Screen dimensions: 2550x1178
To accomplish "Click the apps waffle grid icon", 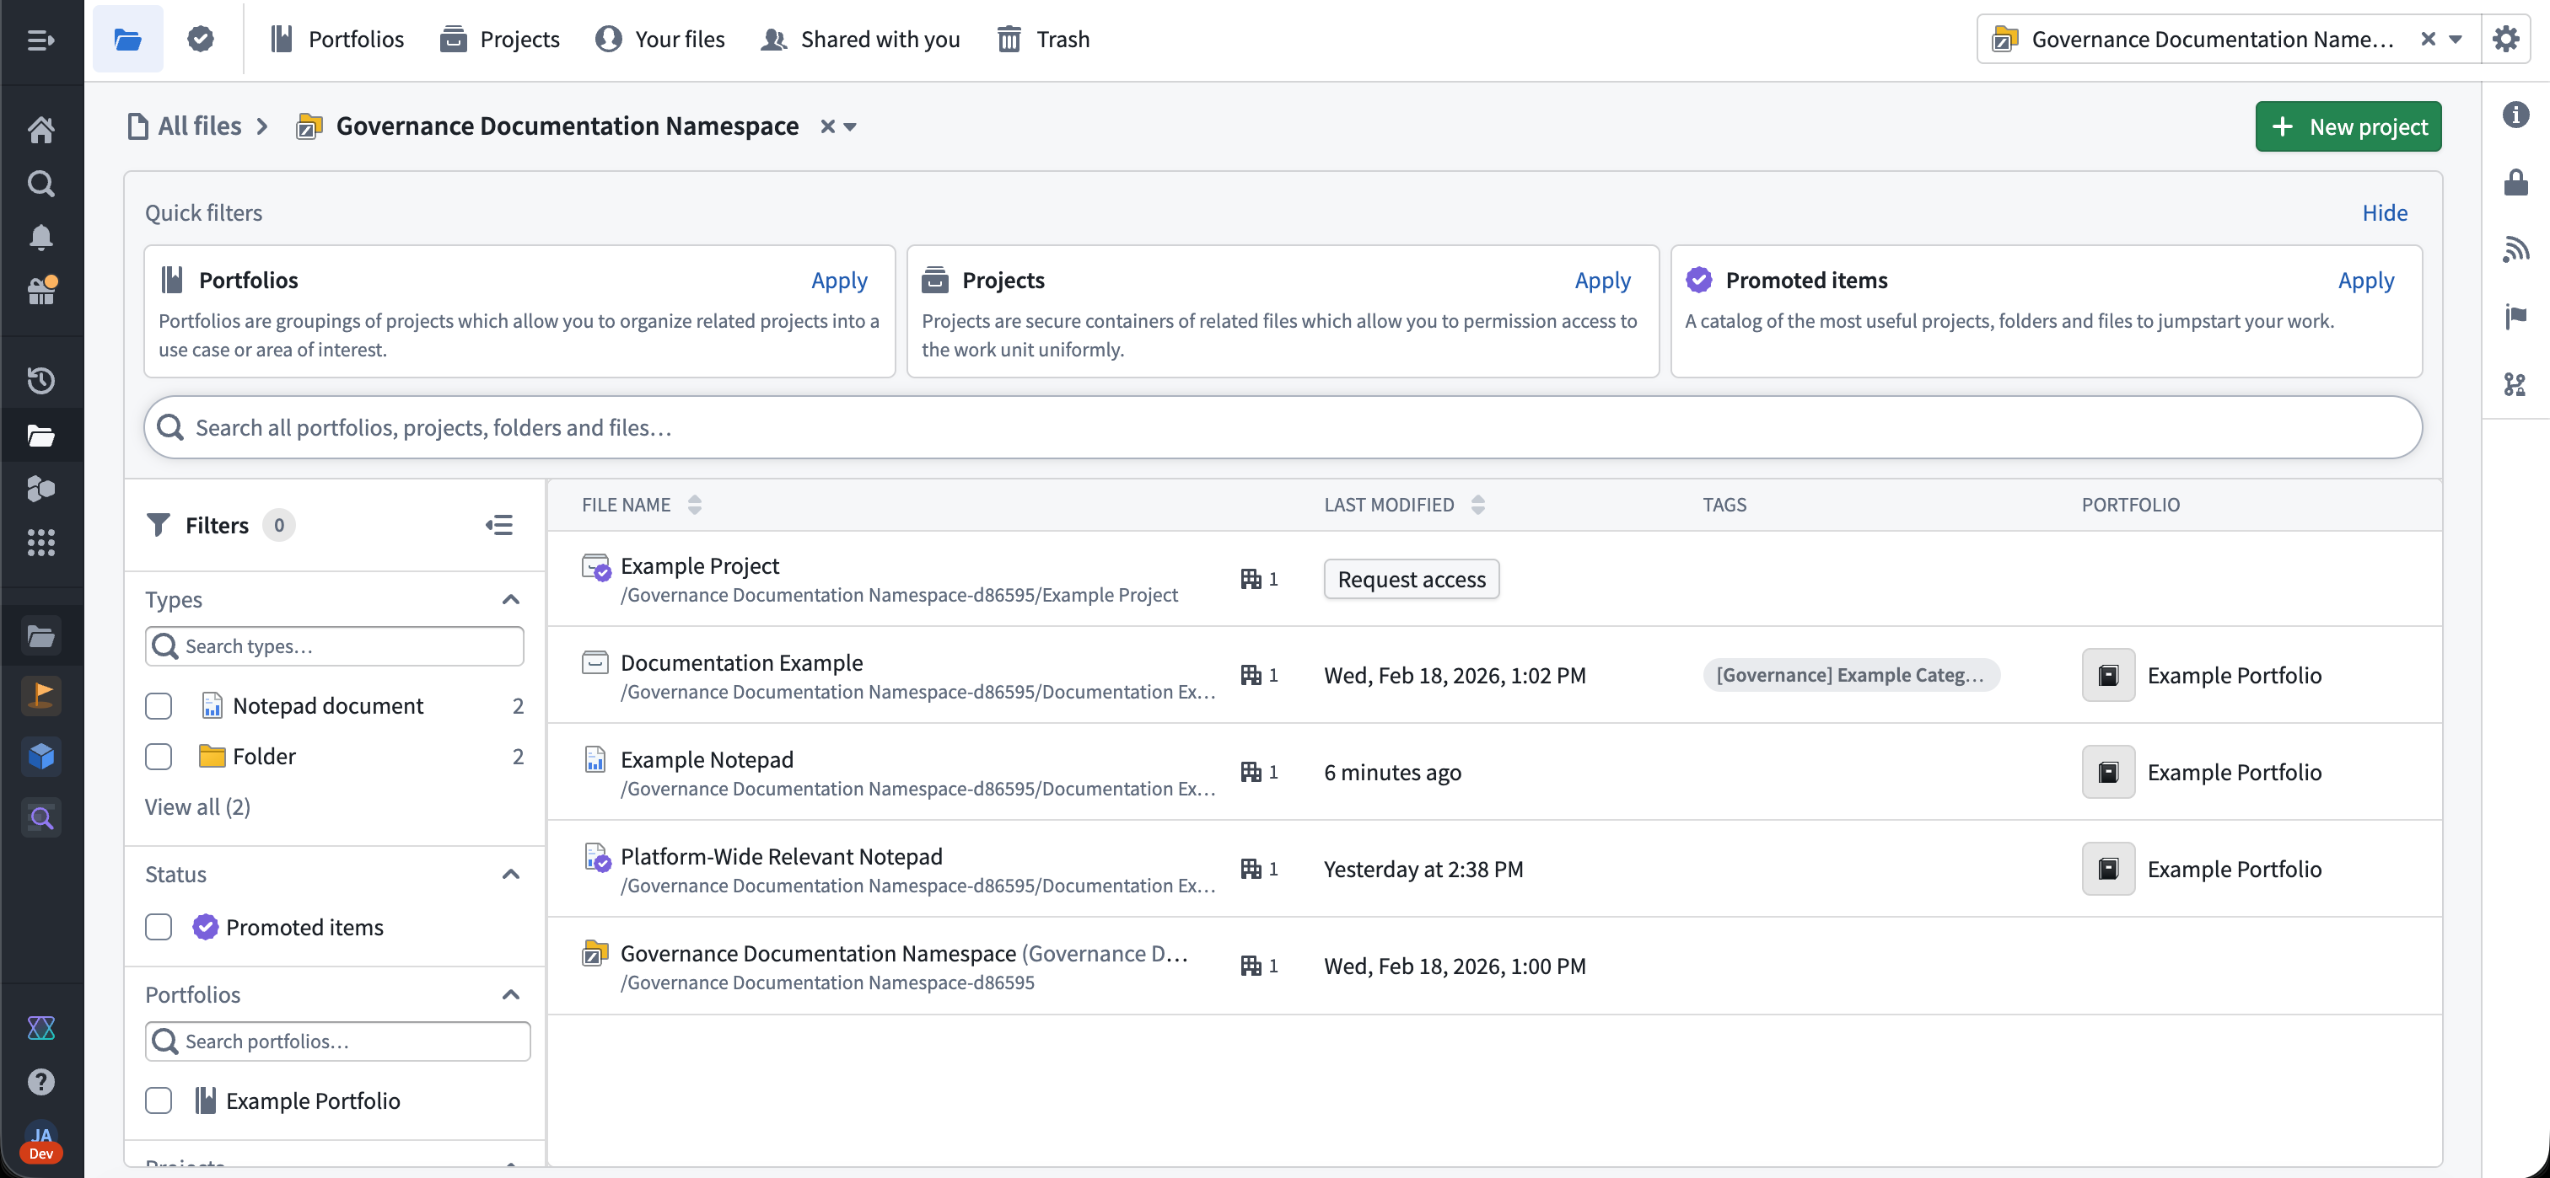I will pyautogui.click(x=40, y=543).
